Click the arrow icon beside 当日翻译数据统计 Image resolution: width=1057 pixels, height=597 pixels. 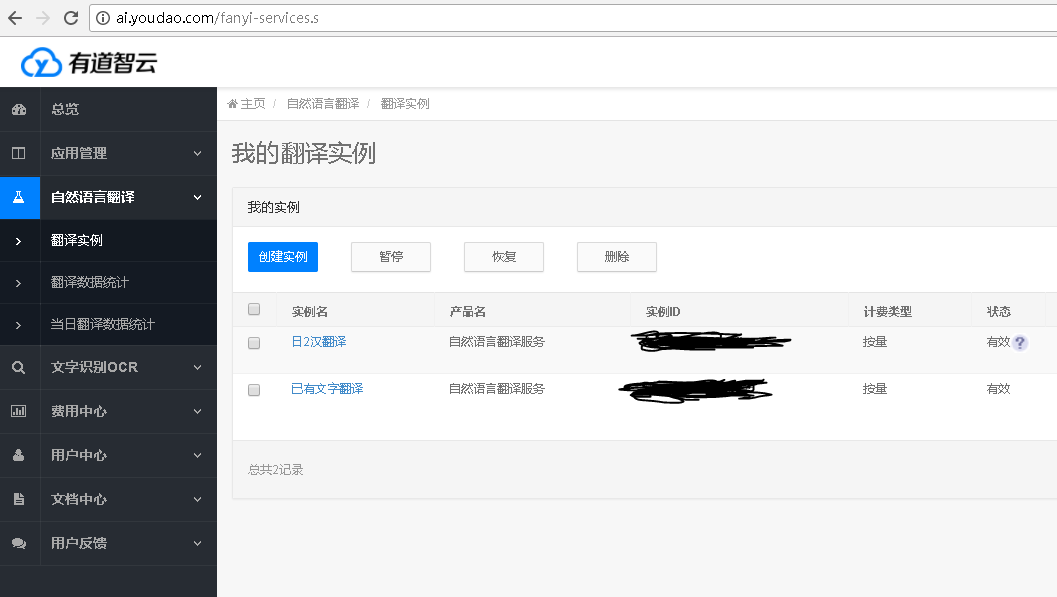click(x=19, y=325)
